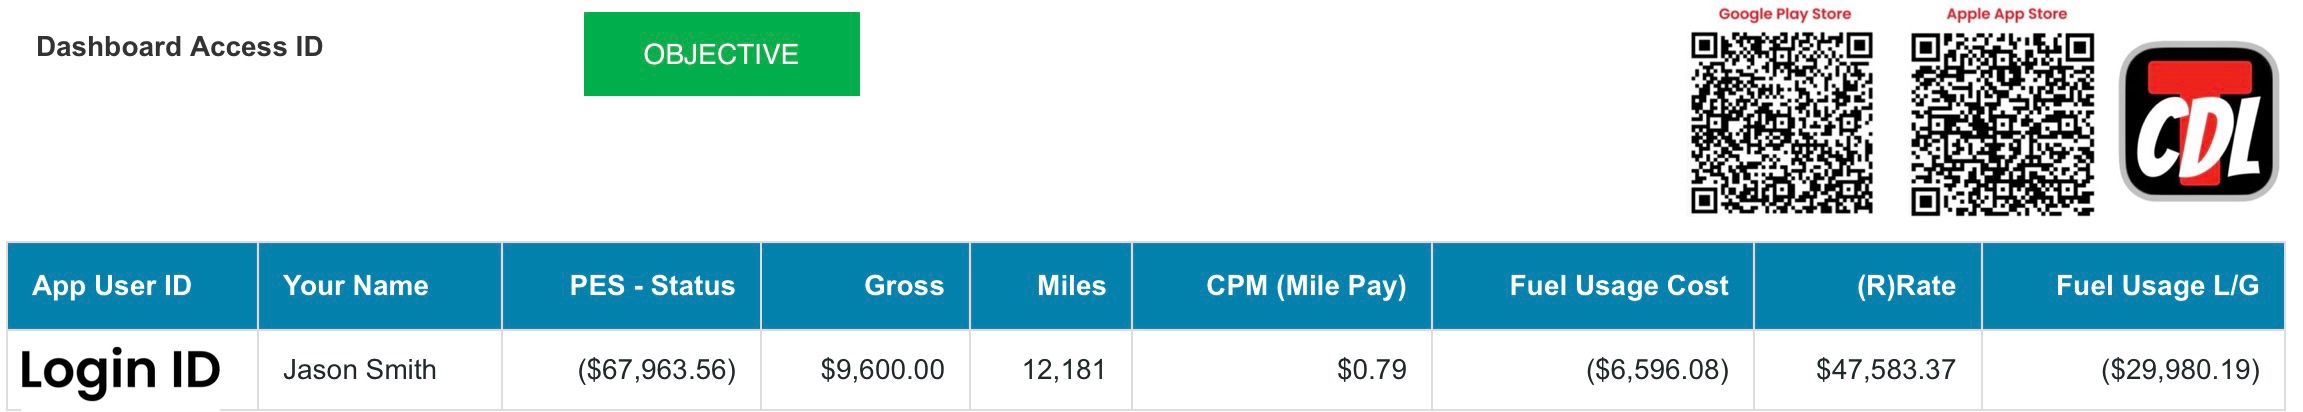This screenshot has height=412, width=2303.
Task: Click the Miles column header
Action: pos(1071,286)
